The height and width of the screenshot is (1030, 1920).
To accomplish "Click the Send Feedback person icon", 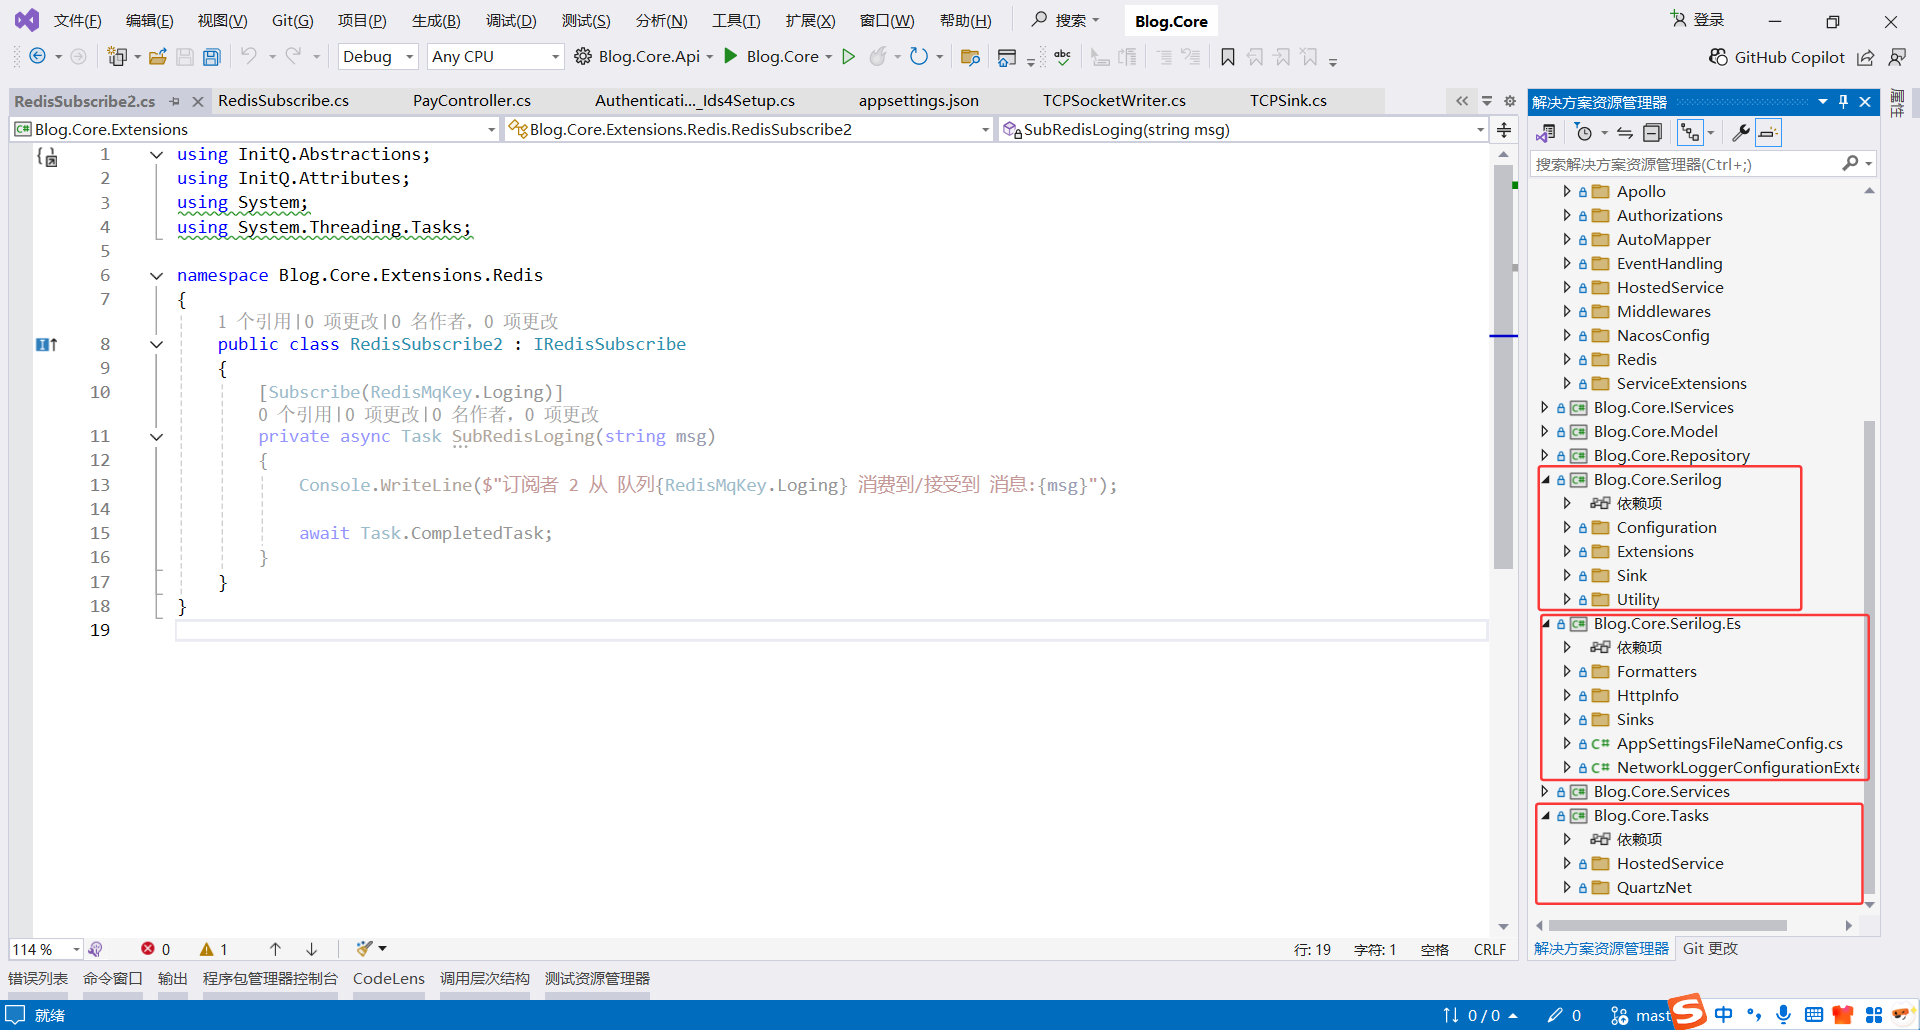I will (1897, 57).
